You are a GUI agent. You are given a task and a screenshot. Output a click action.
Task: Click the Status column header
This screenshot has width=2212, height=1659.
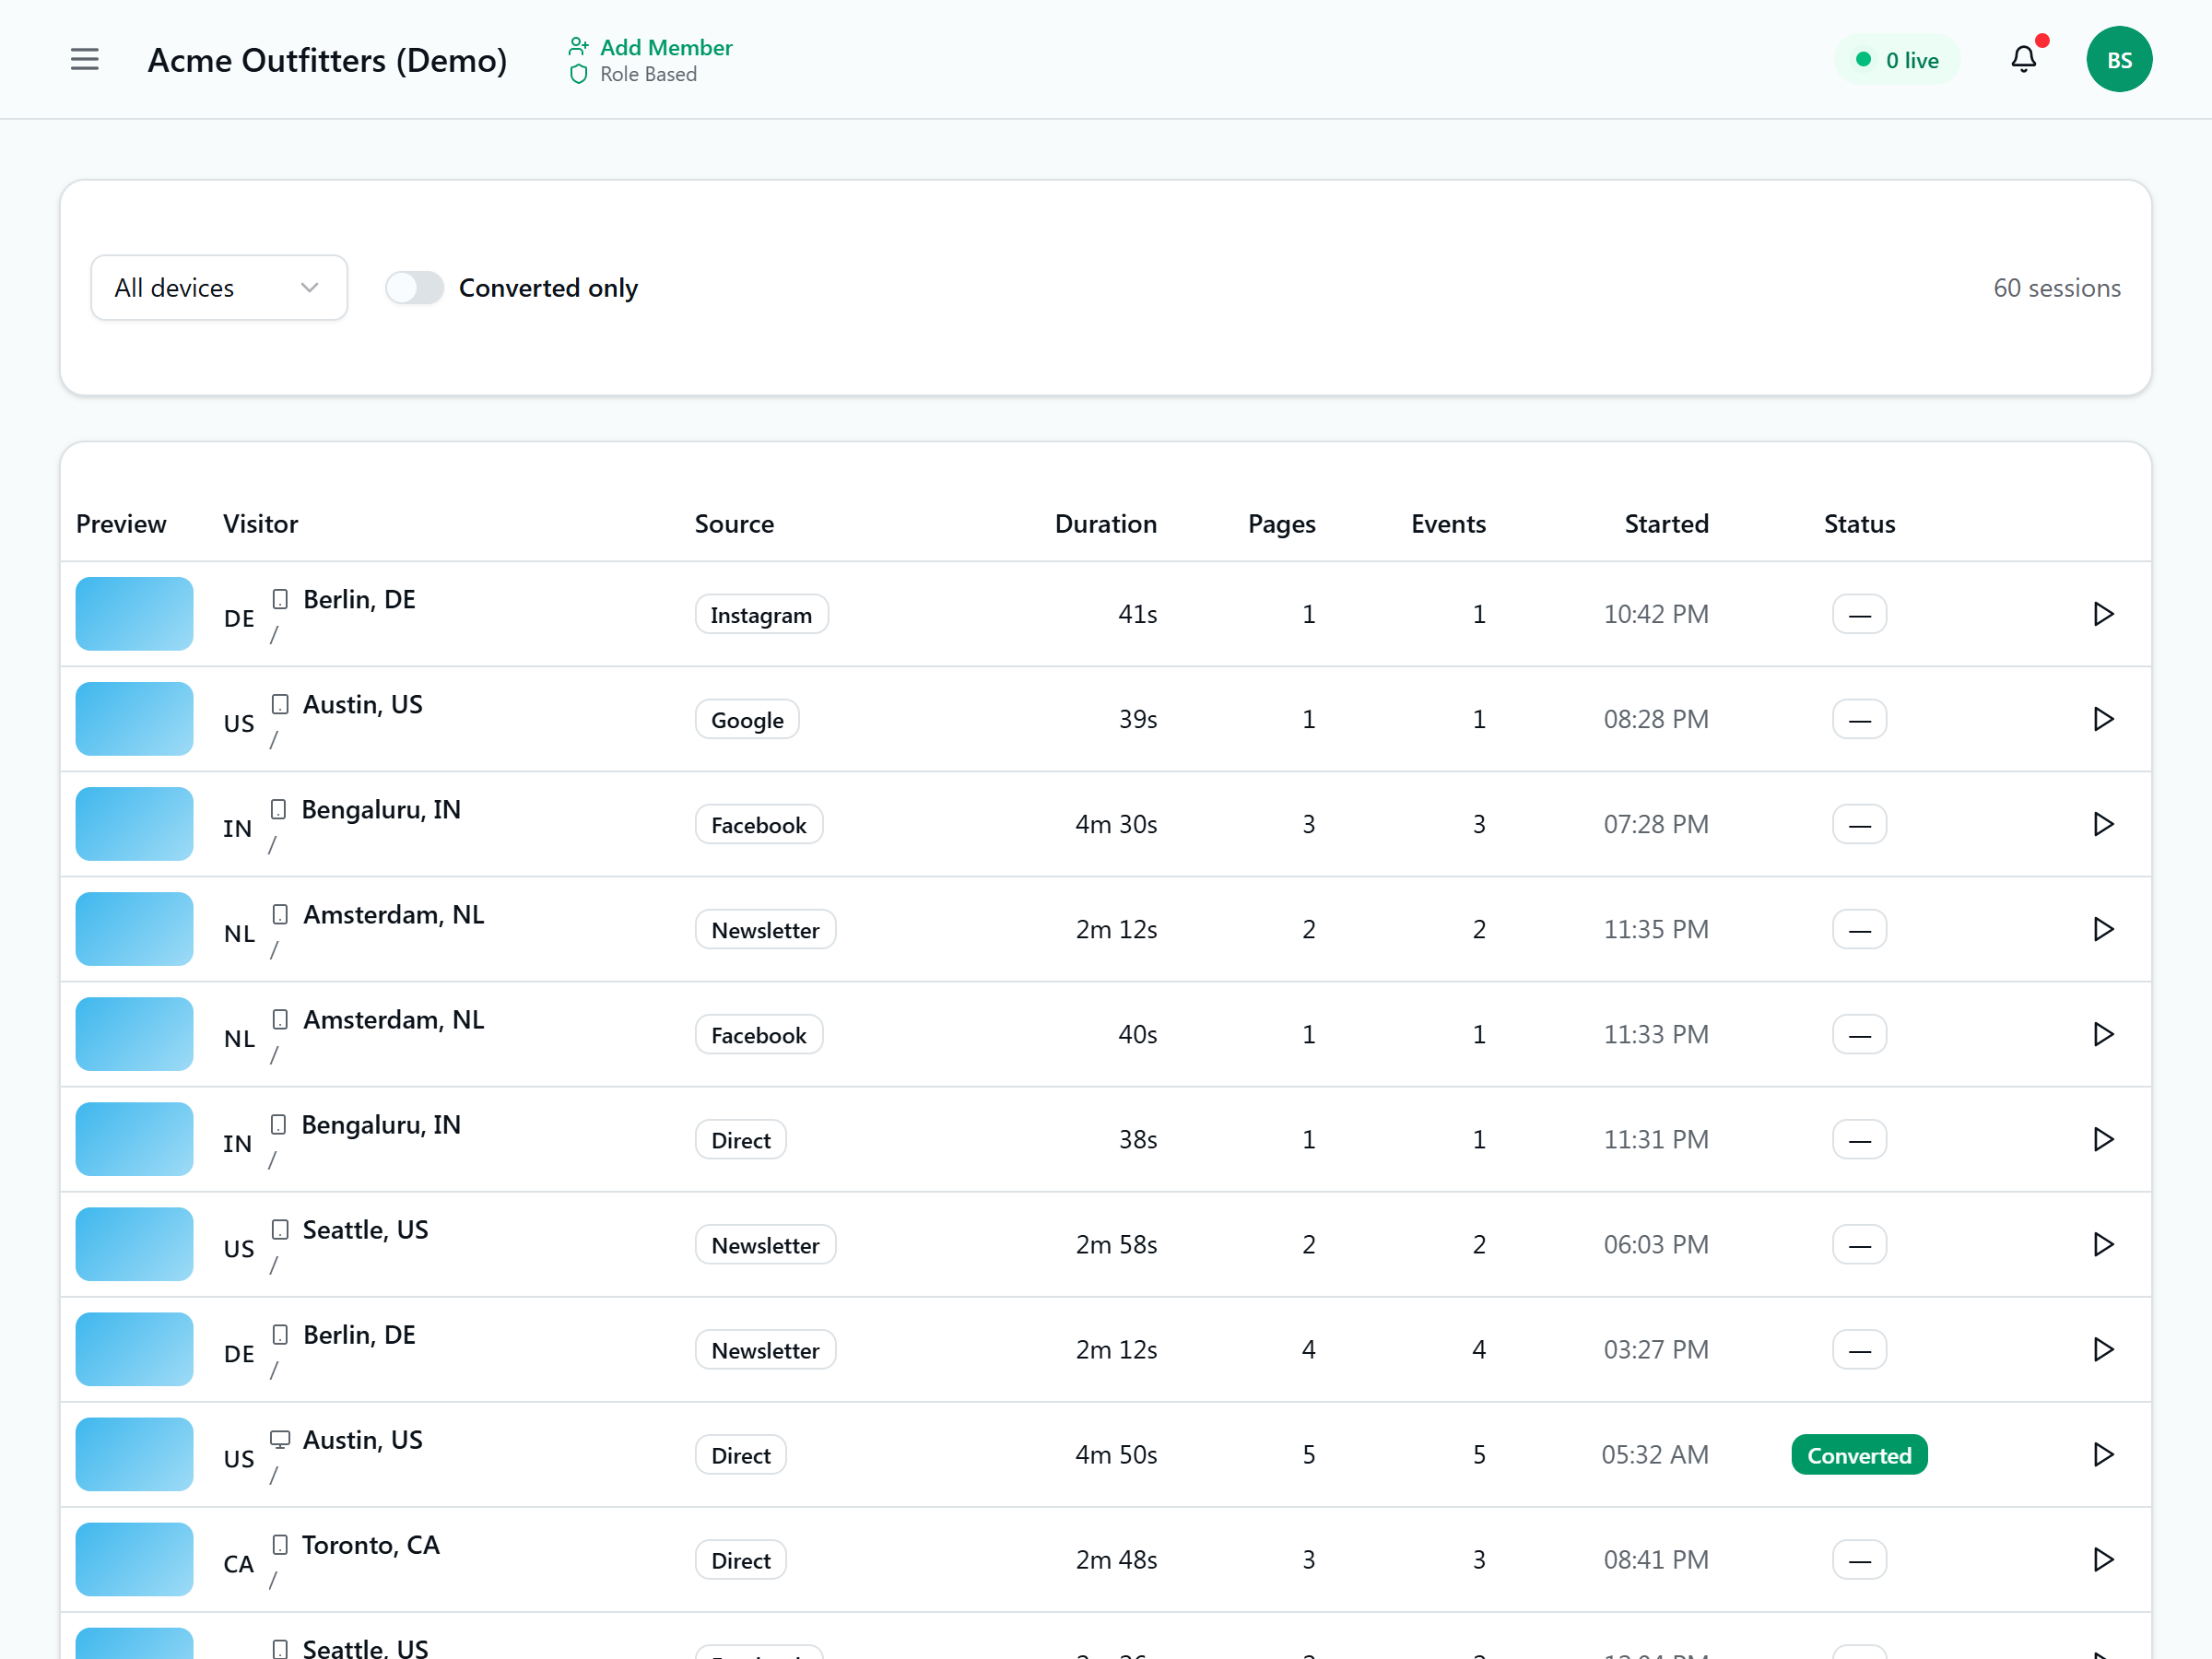point(1859,524)
